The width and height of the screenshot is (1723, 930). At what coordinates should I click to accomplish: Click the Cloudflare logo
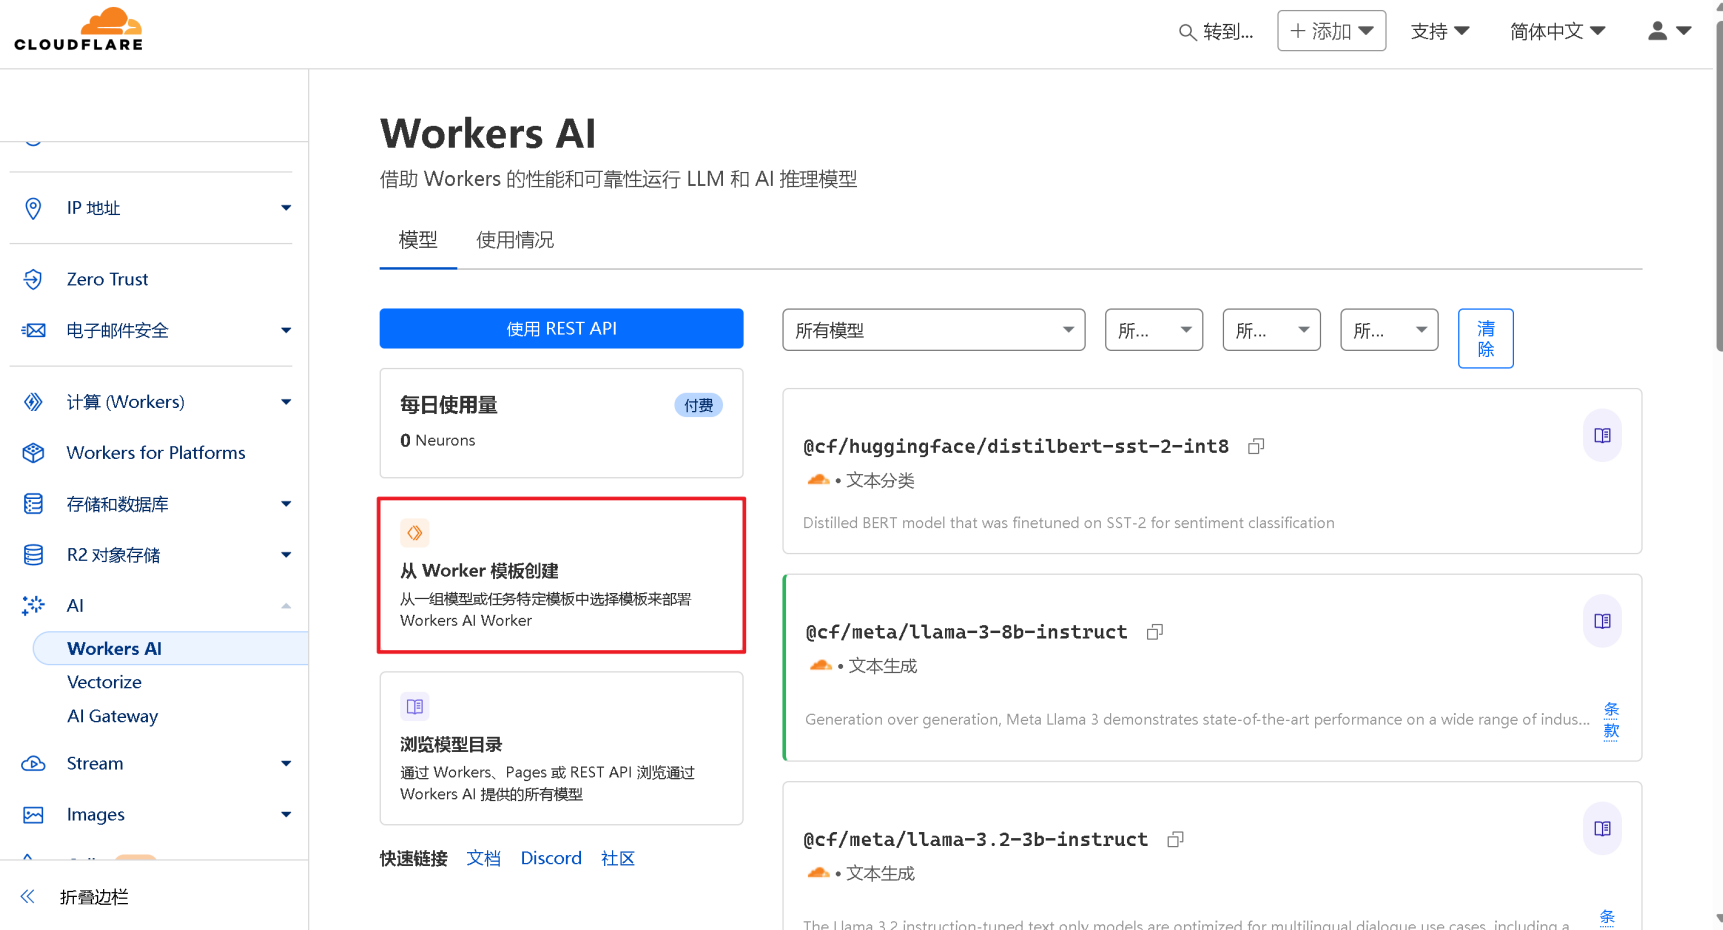coord(78,30)
